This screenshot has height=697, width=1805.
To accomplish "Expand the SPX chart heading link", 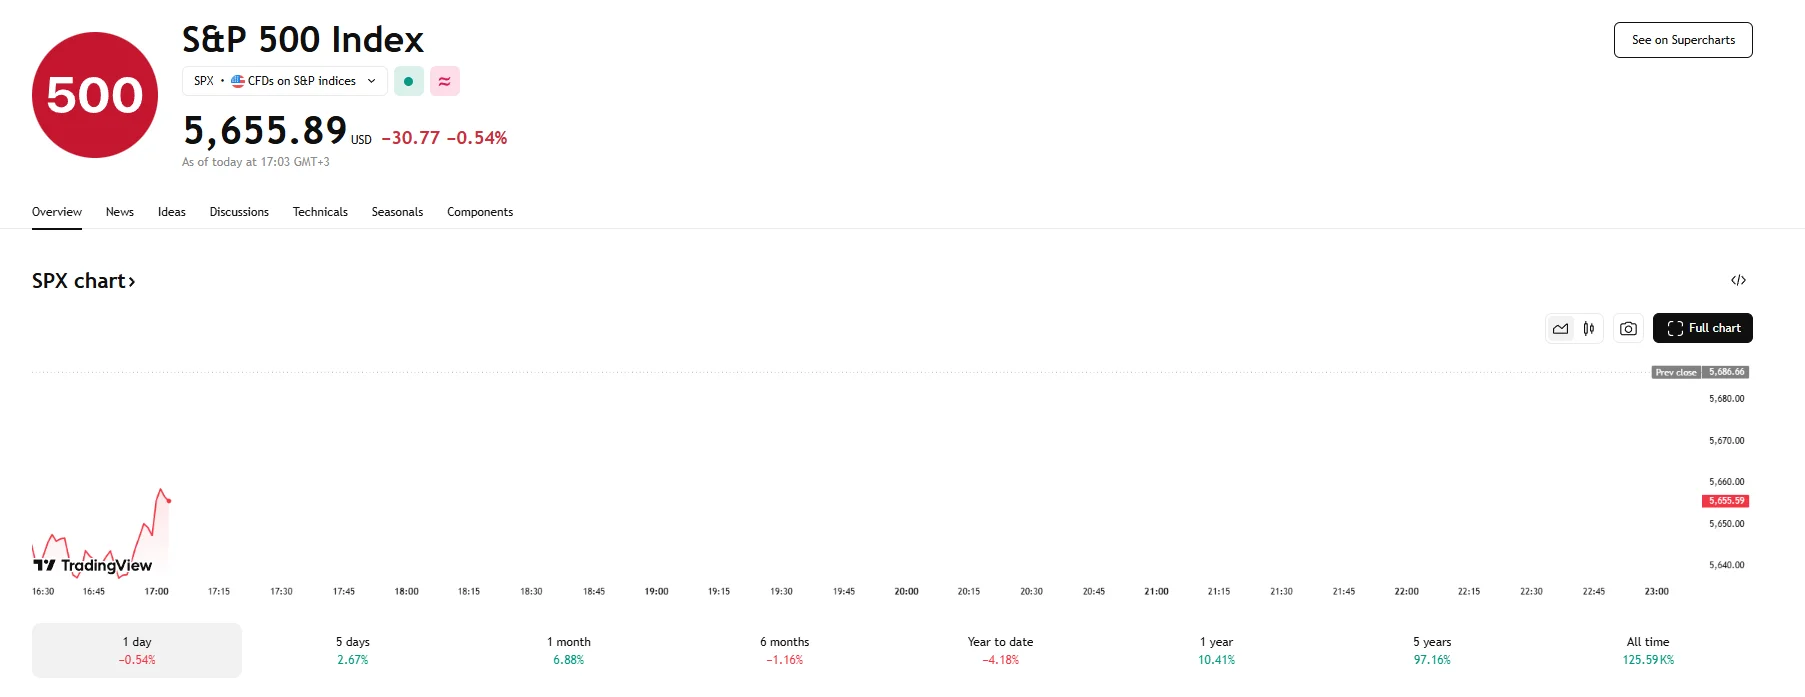I will 83,281.
